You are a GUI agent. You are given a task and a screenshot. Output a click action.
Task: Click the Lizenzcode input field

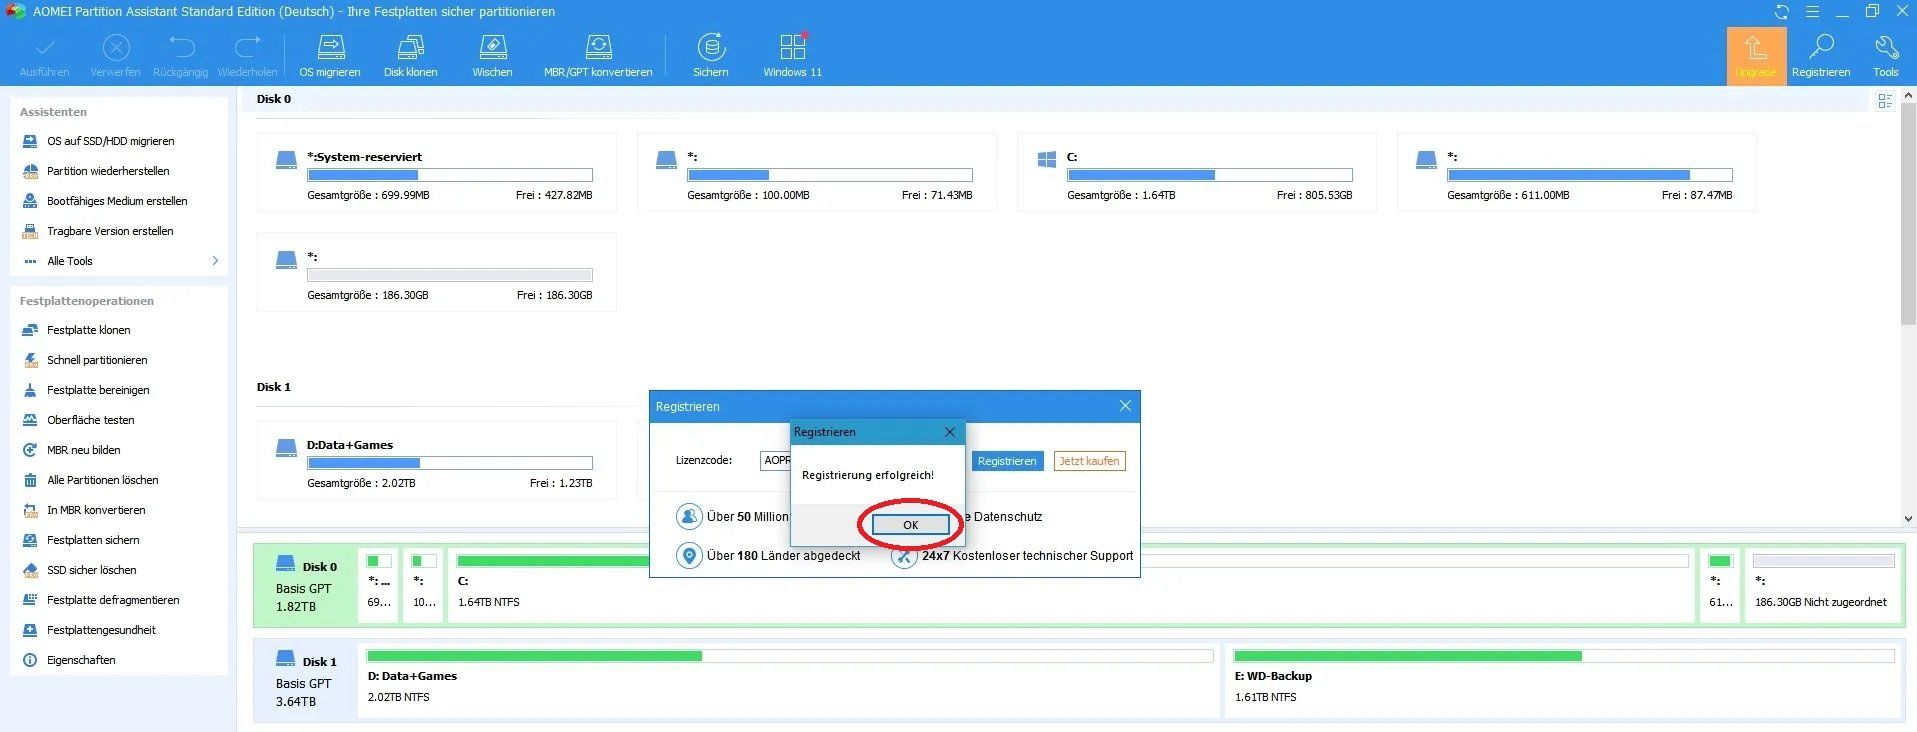(775, 461)
